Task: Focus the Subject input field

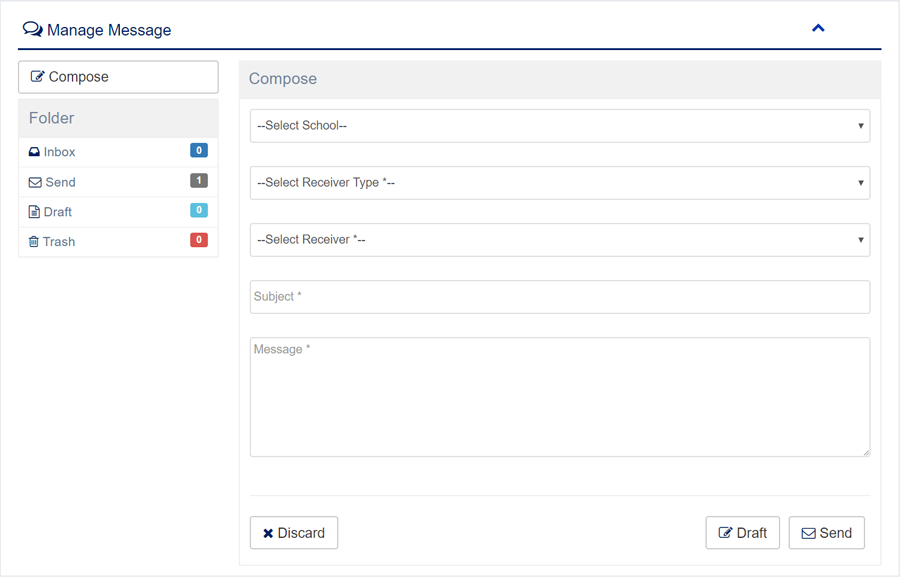Action: (559, 297)
